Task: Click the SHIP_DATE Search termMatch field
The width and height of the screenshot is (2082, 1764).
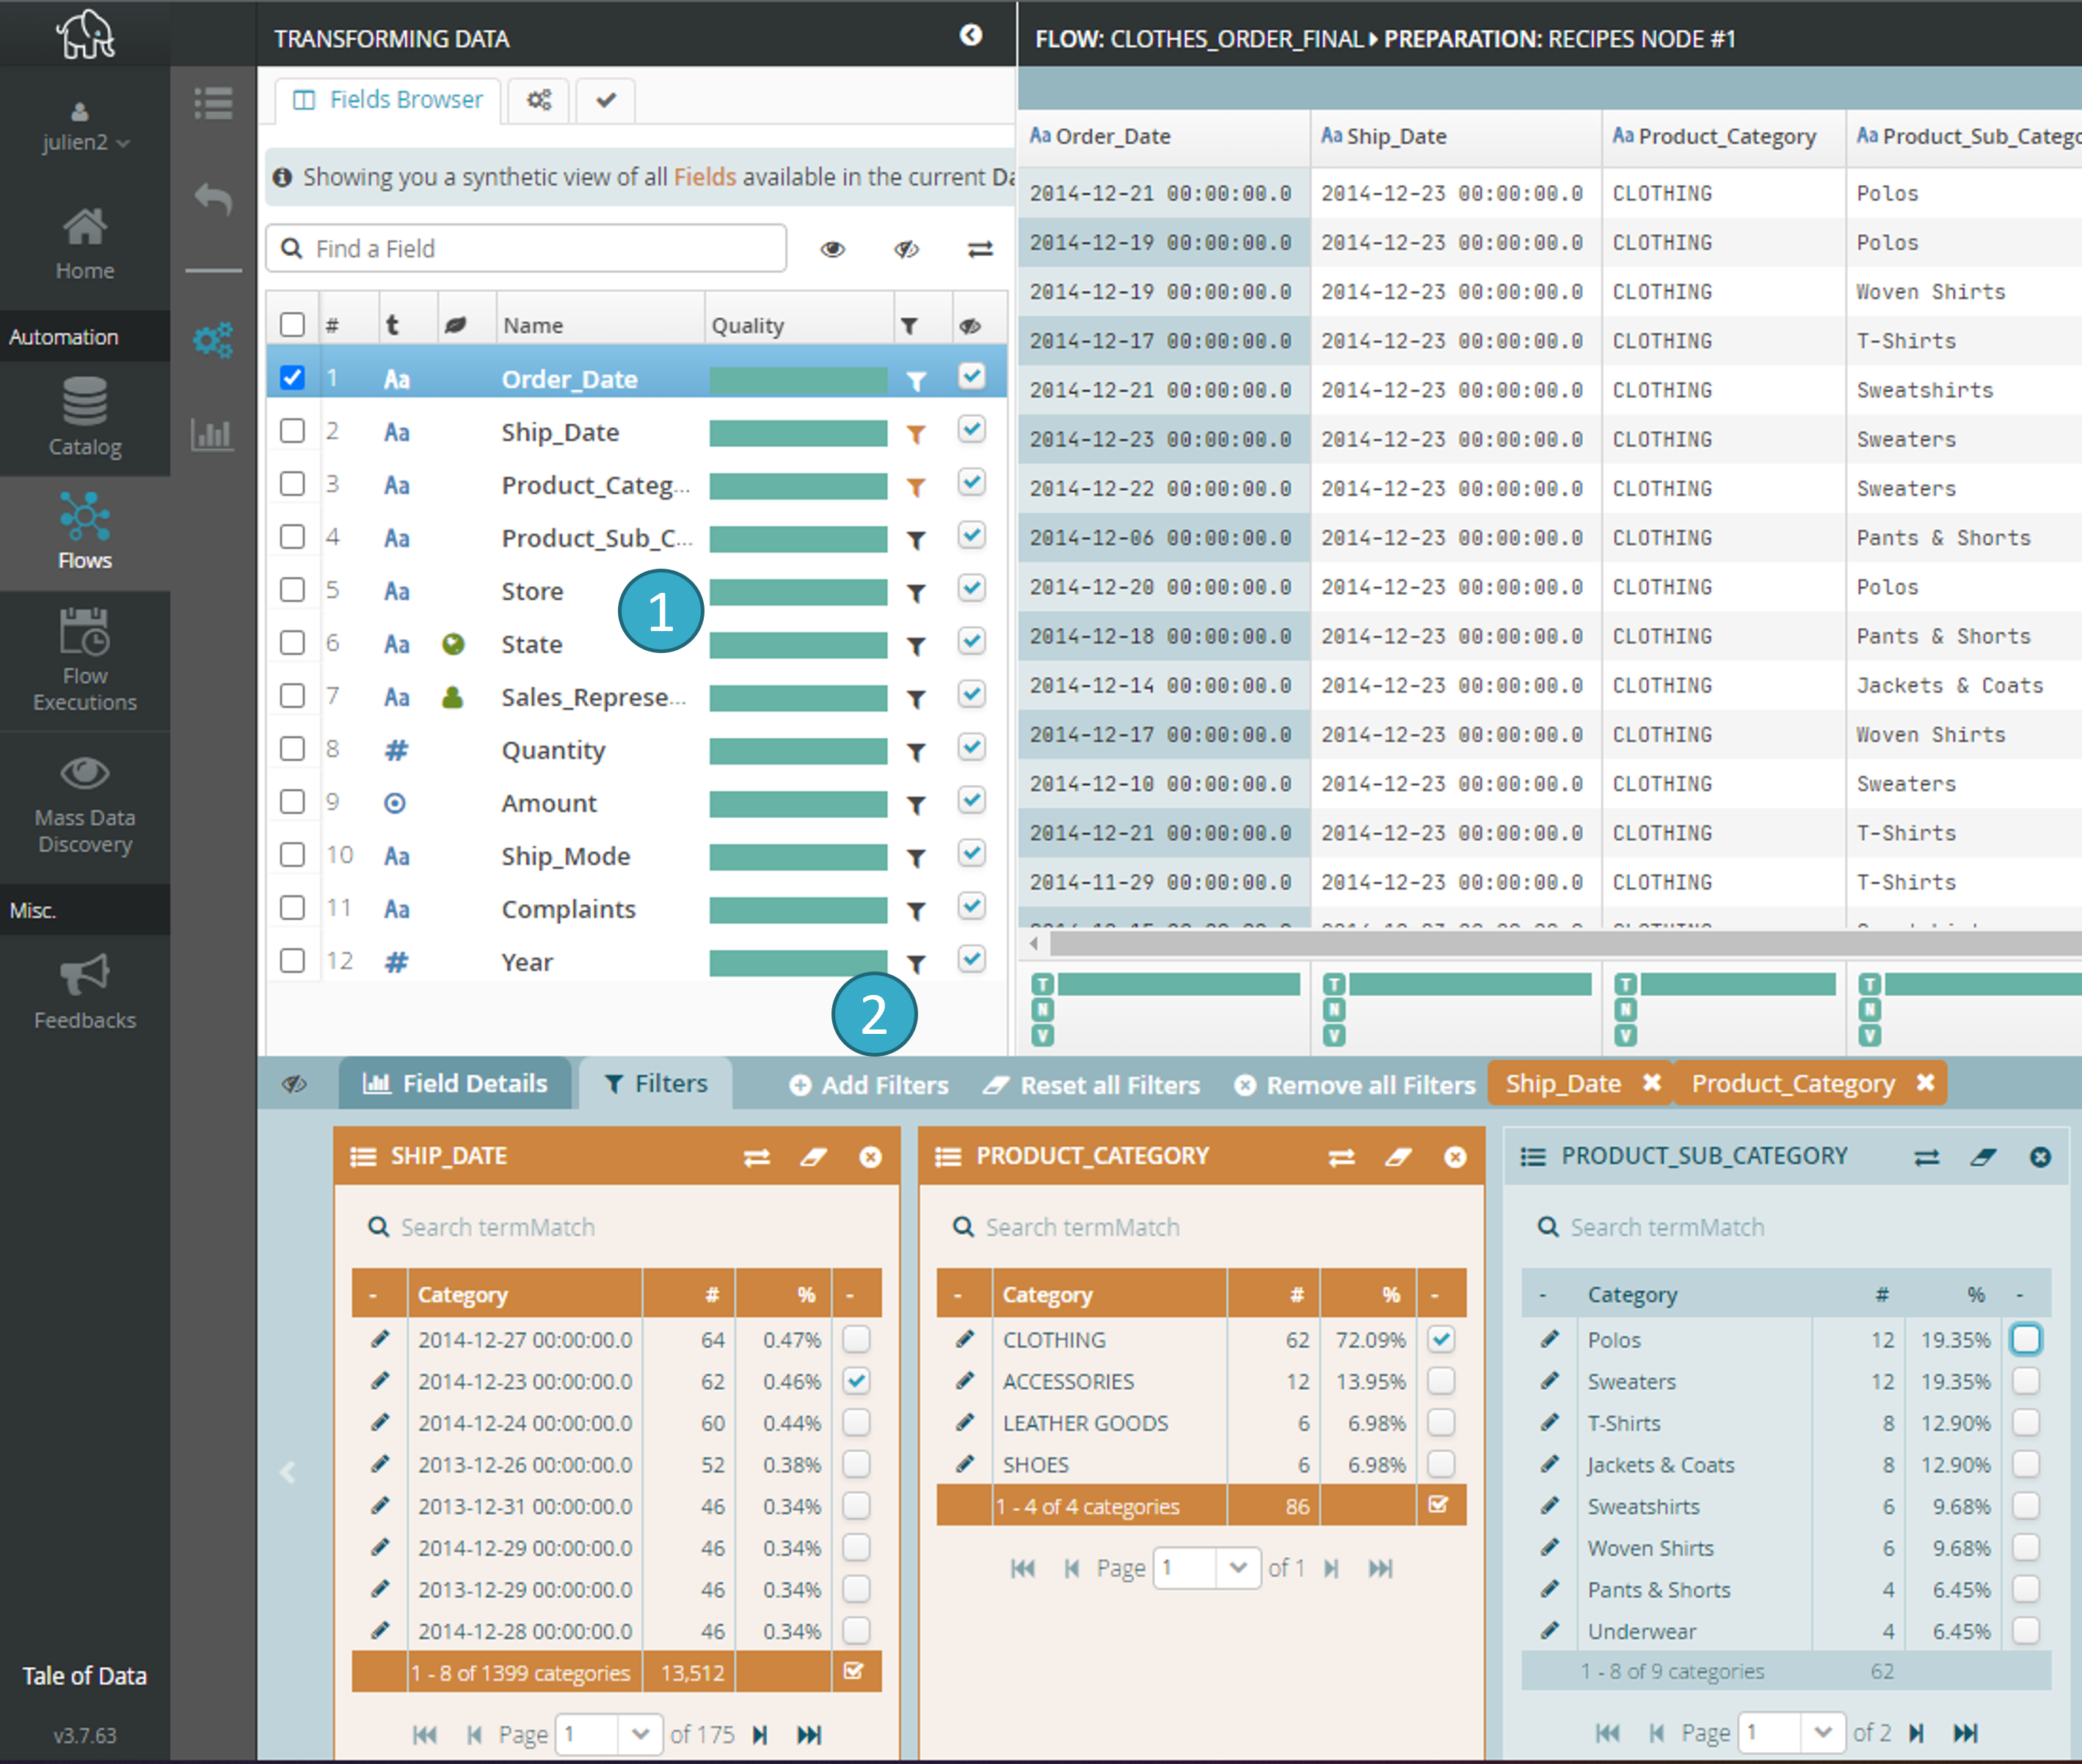Action: [617, 1227]
